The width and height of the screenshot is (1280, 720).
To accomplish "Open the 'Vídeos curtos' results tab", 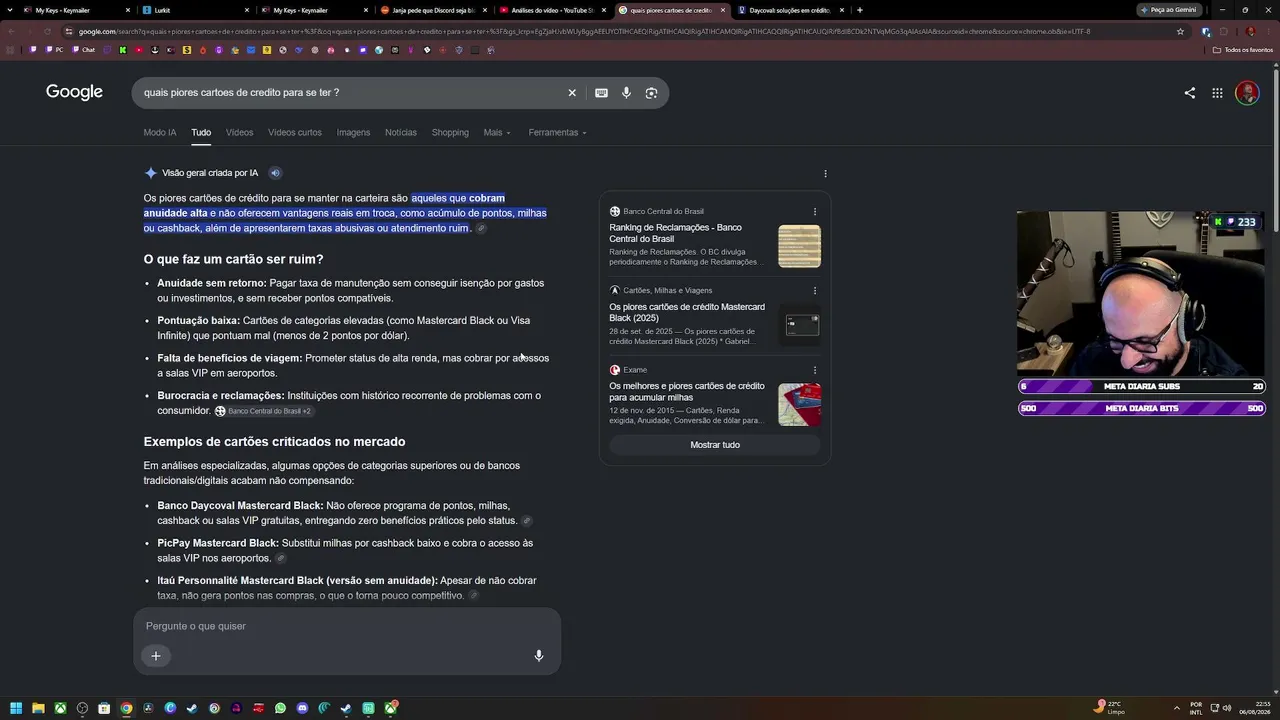I will pyautogui.click(x=295, y=133).
